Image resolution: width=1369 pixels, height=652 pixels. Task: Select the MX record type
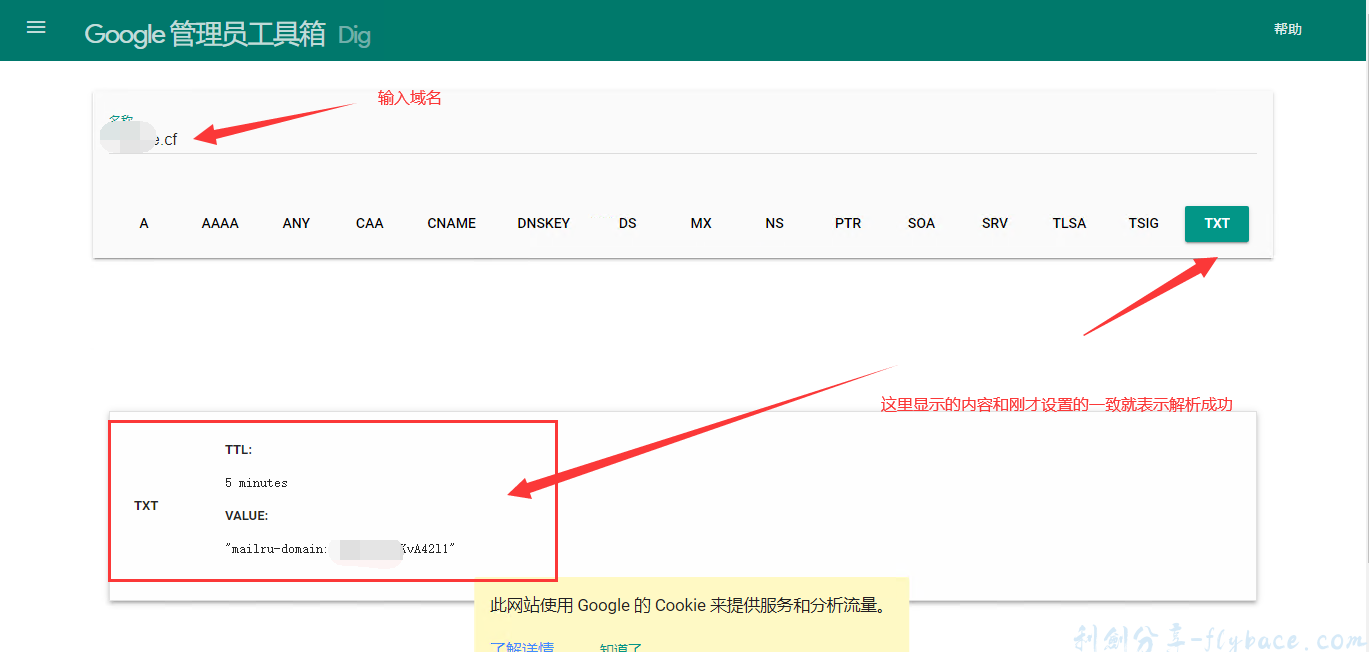[700, 223]
